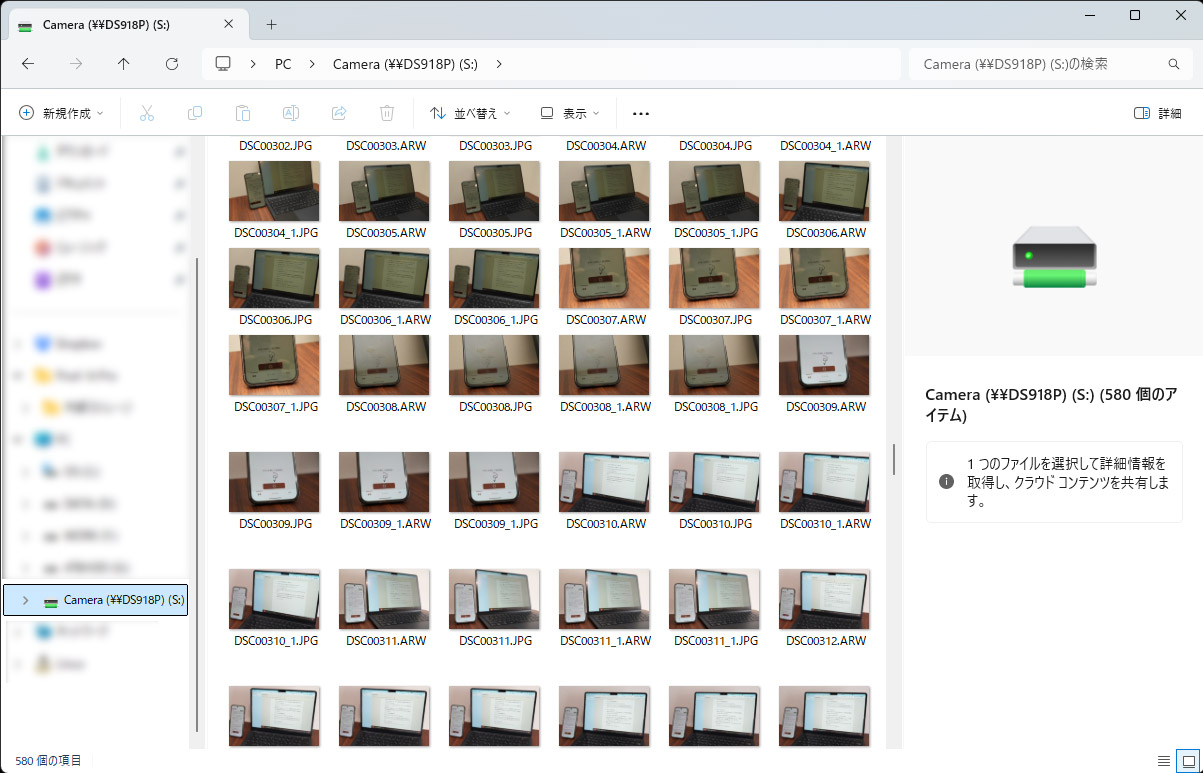Select the DSC00305.ARW thumbnail
The height and width of the screenshot is (773, 1203).
(x=384, y=191)
